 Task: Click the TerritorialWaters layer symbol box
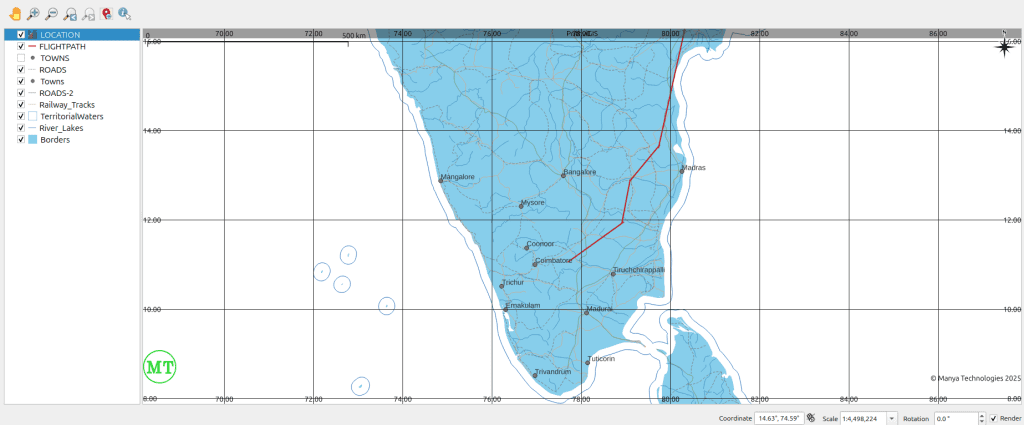(x=32, y=117)
